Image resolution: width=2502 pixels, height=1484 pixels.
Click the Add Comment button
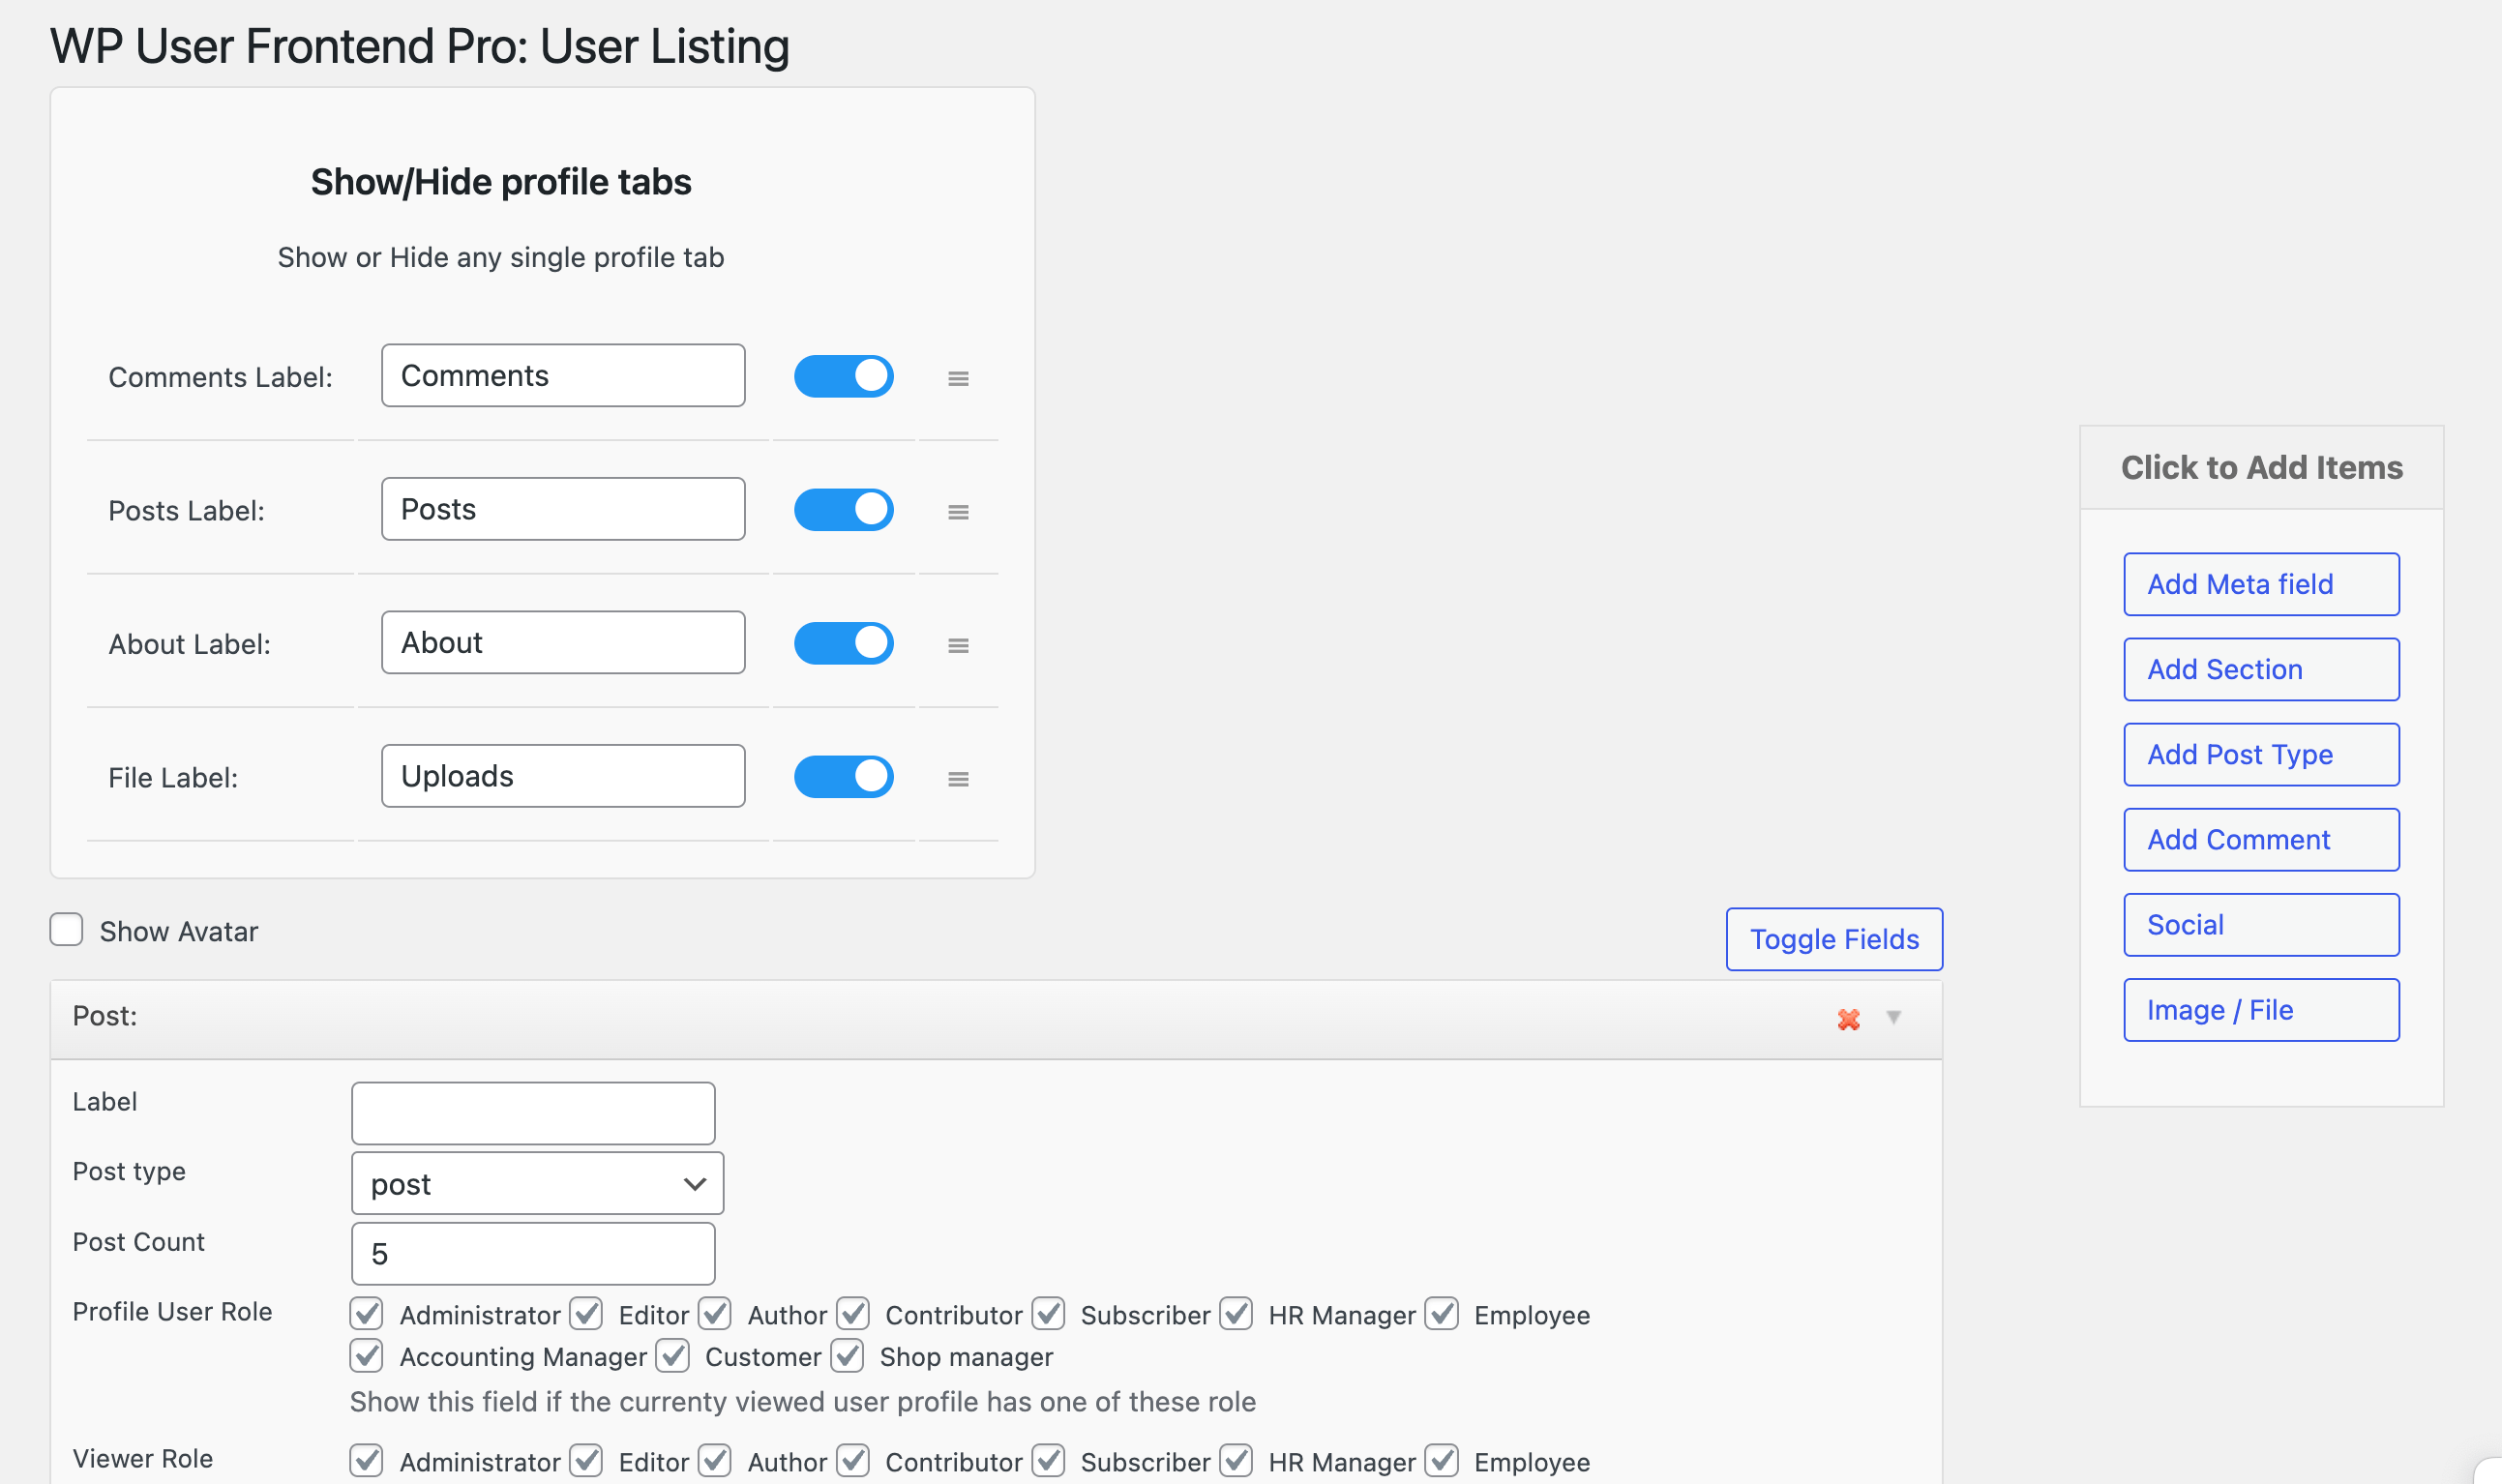[2261, 840]
